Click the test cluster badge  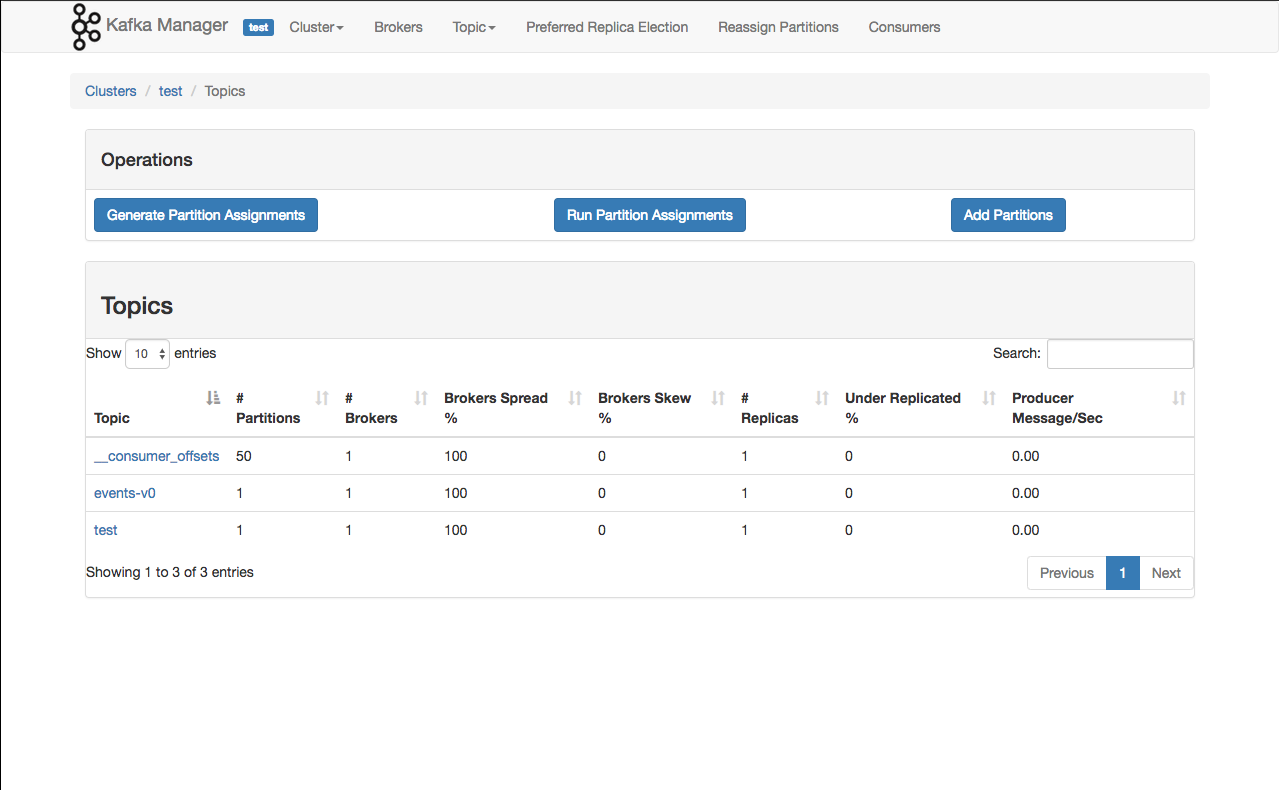point(258,27)
